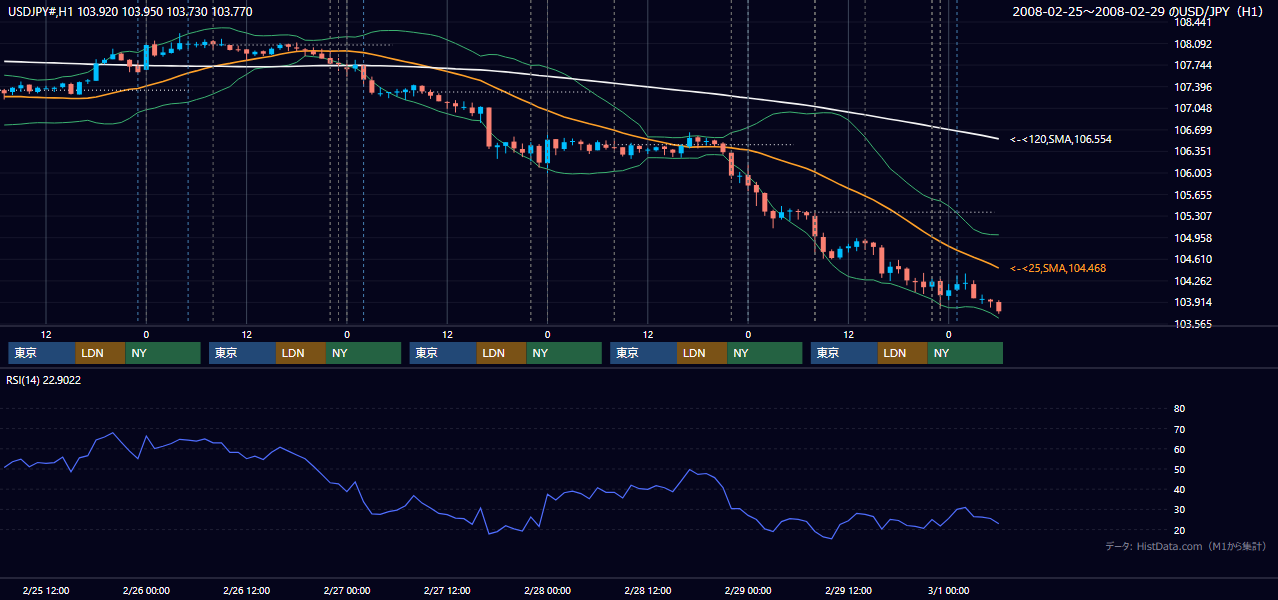Select the LDN session block above 2/29 12:00

click(902, 353)
